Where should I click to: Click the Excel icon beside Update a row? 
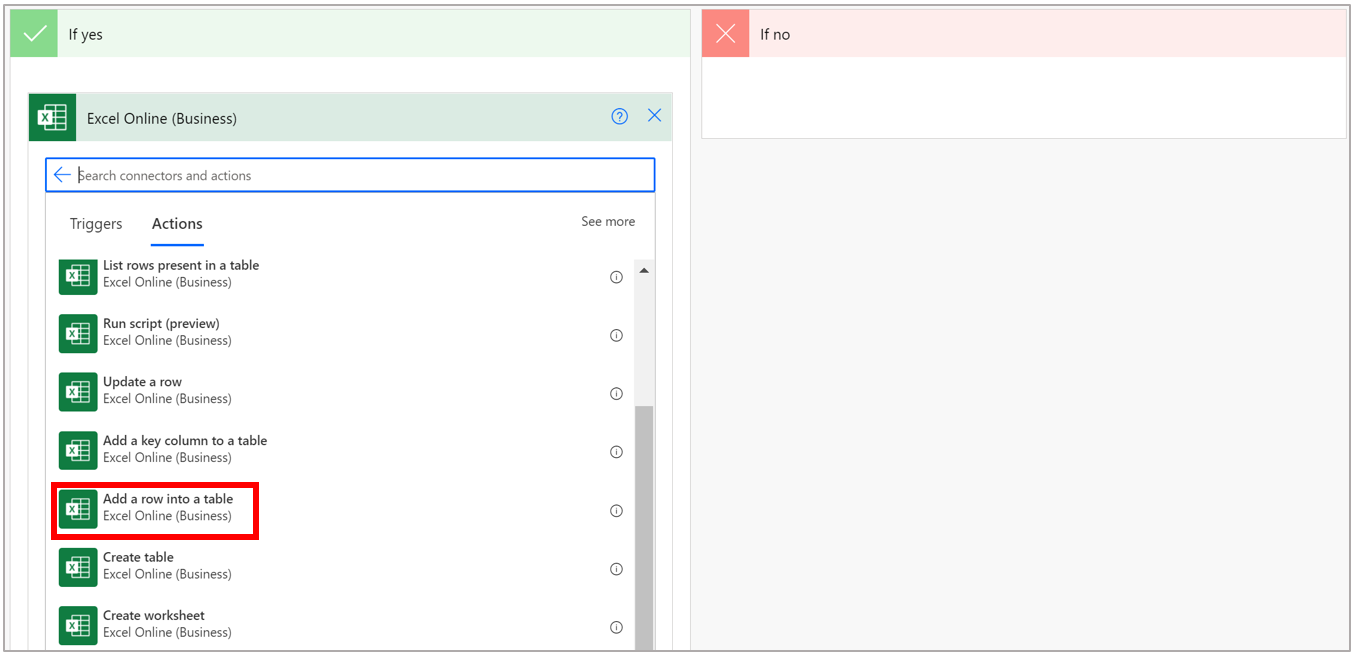click(77, 392)
